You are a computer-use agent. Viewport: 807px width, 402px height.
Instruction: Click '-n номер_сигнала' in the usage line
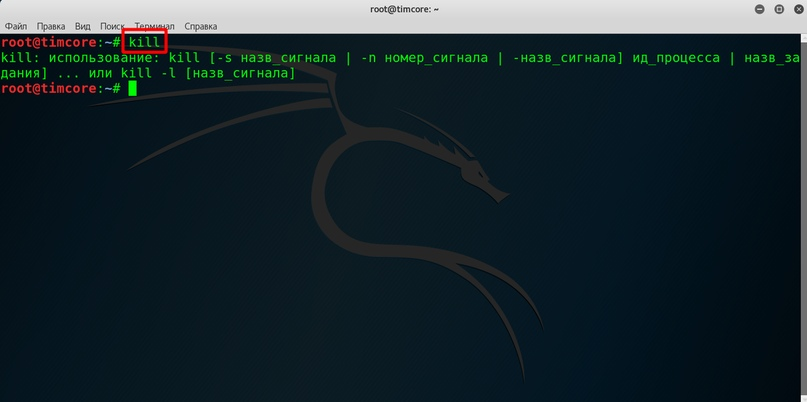425,58
